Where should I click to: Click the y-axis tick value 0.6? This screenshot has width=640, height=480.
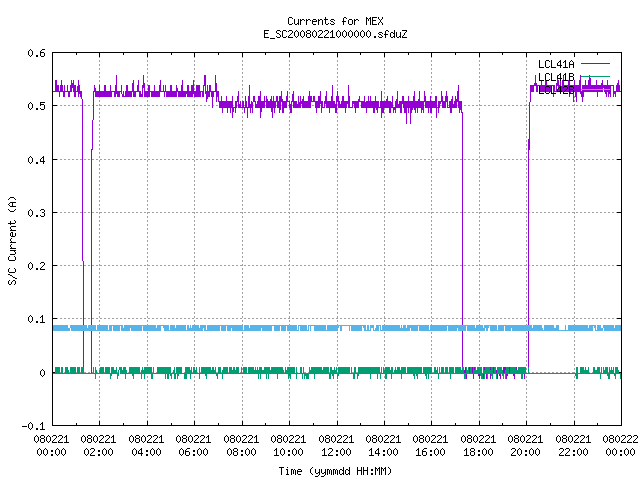point(36,53)
